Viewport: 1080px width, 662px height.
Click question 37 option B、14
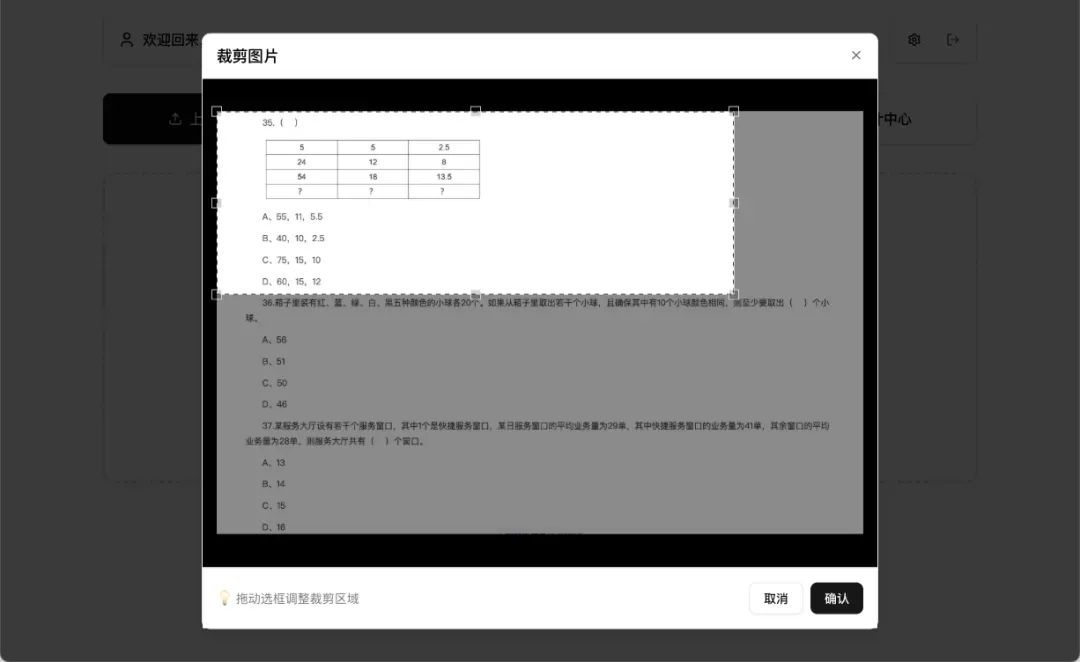point(273,484)
